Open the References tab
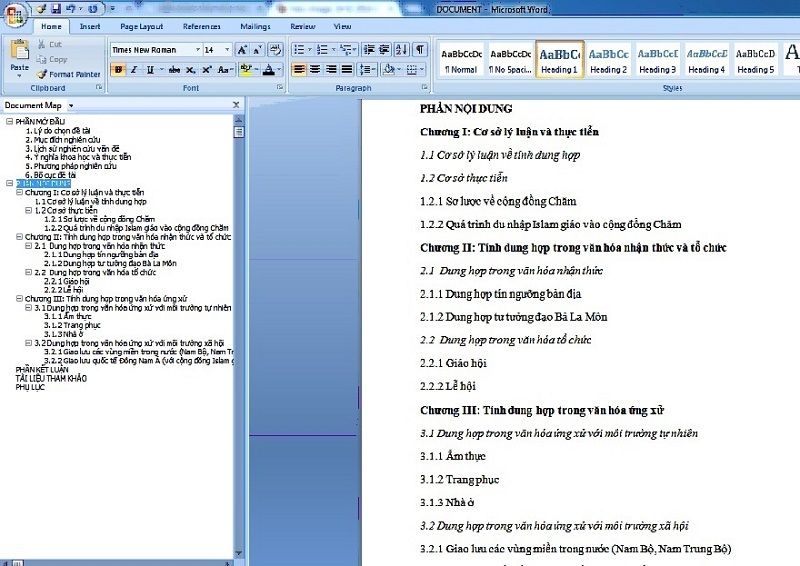Viewport: 800px width, 566px height. [202, 26]
